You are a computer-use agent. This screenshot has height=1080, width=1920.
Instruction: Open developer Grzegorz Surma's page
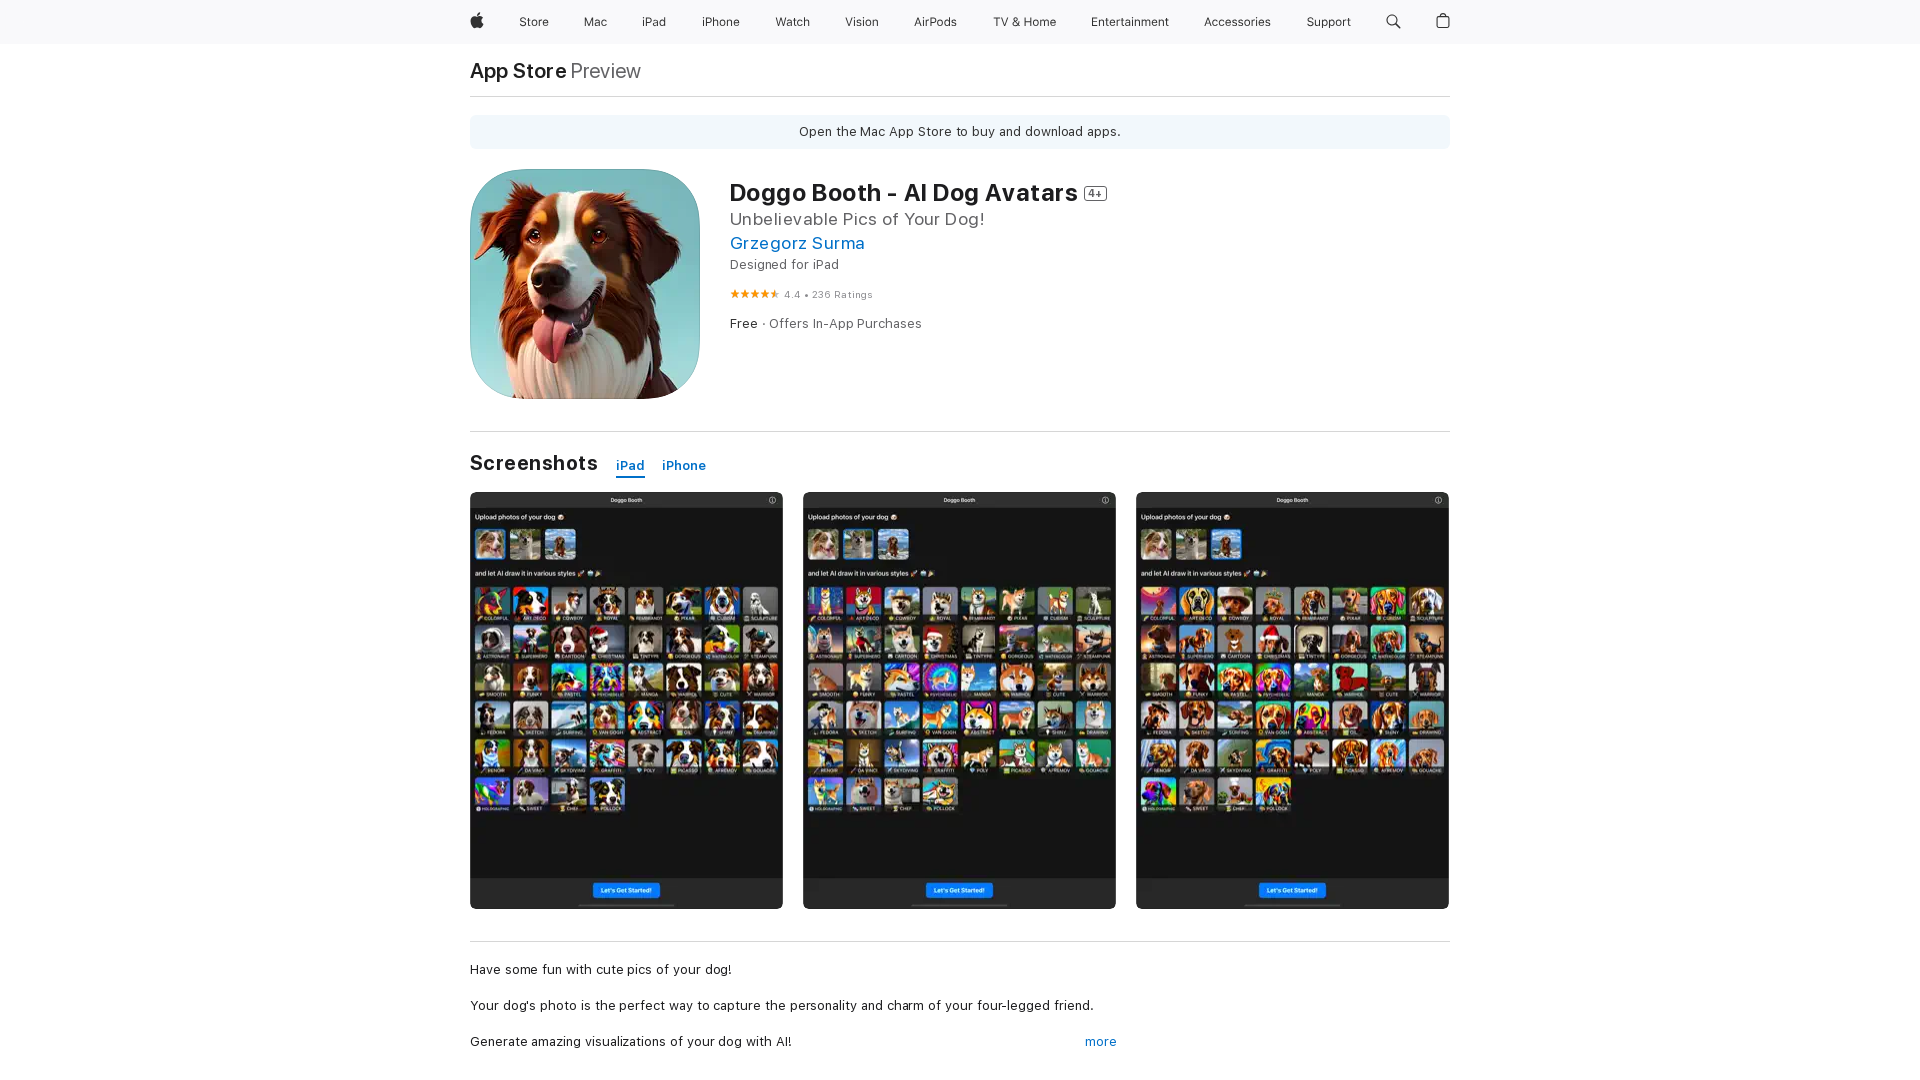click(797, 243)
